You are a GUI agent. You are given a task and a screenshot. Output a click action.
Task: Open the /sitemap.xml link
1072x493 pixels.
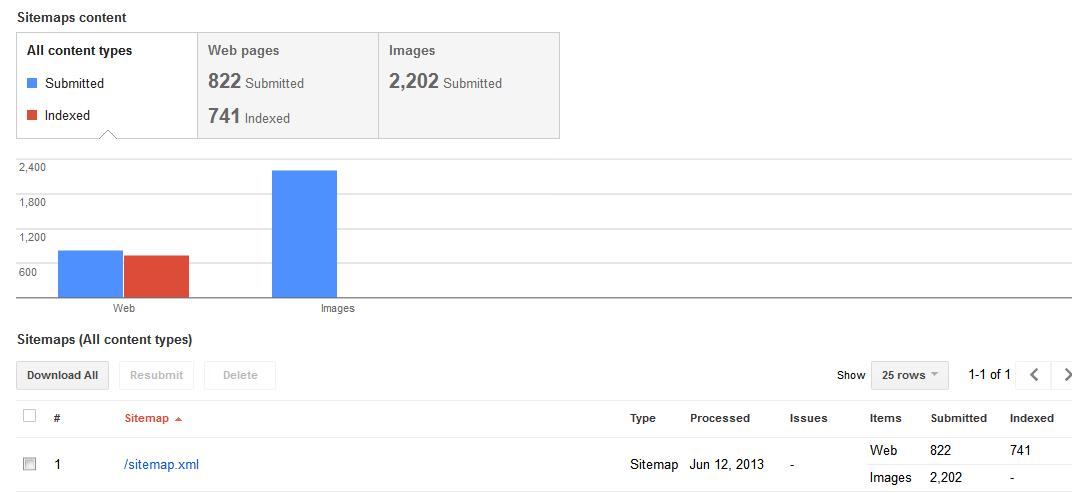(x=161, y=464)
